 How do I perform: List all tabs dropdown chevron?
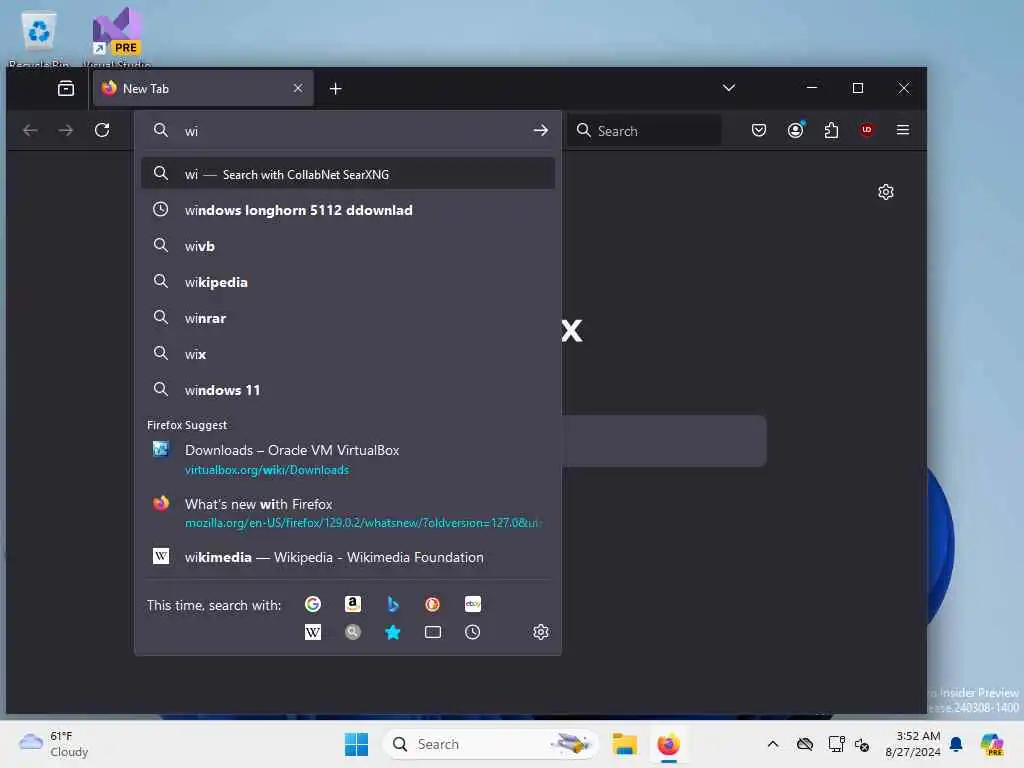pyautogui.click(x=729, y=88)
